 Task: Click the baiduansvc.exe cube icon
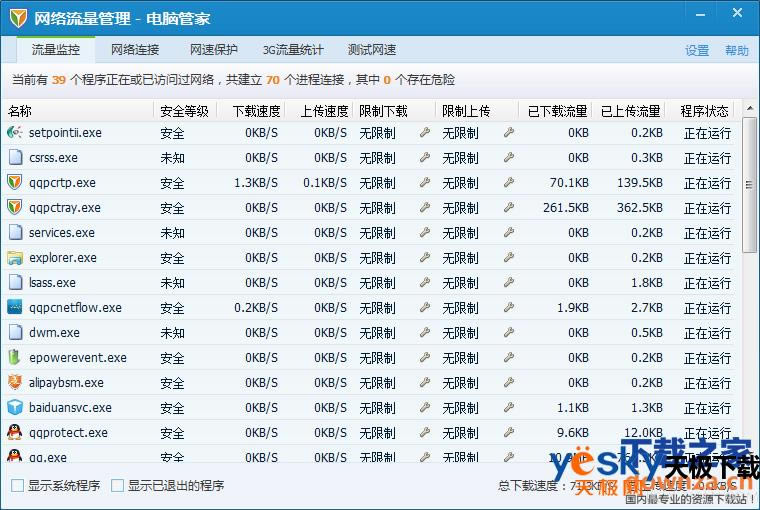point(15,408)
